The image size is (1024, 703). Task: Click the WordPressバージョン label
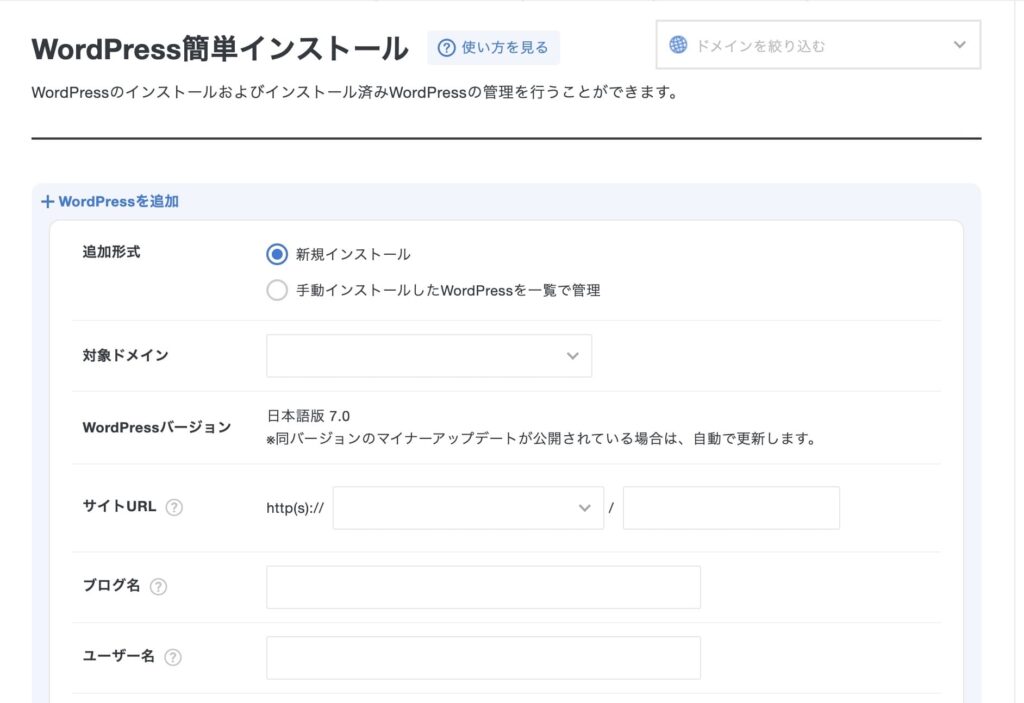pyautogui.click(x=157, y=427)
